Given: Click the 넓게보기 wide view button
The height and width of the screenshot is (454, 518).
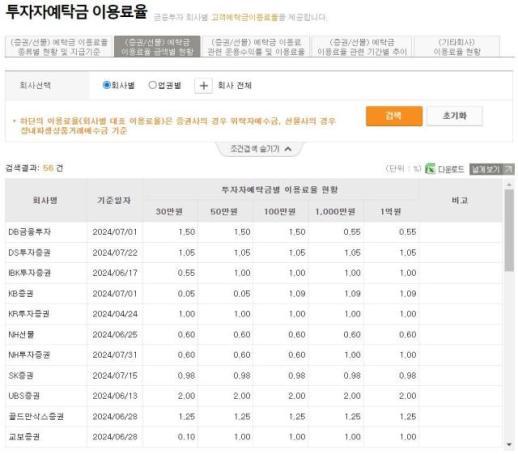Looking at the screenshot, I should (492, 169).
